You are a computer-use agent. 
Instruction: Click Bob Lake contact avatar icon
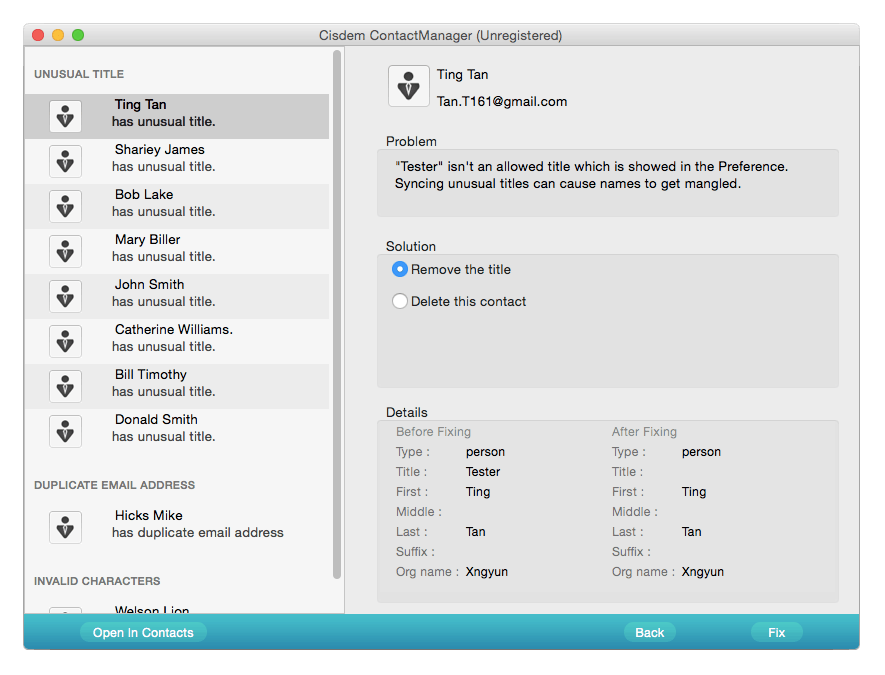65,207
